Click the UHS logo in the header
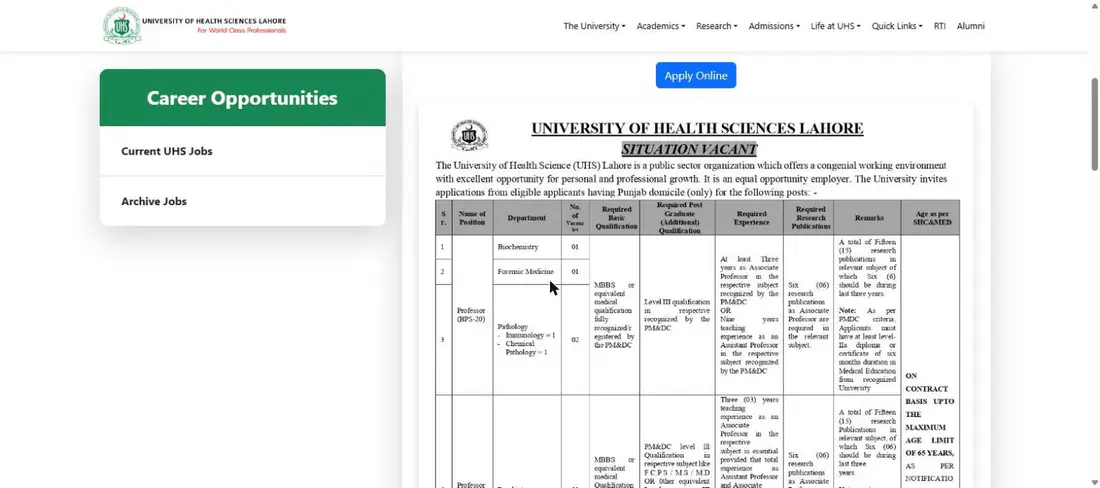Screen dimensions: 1100x488 pos(122,26)
